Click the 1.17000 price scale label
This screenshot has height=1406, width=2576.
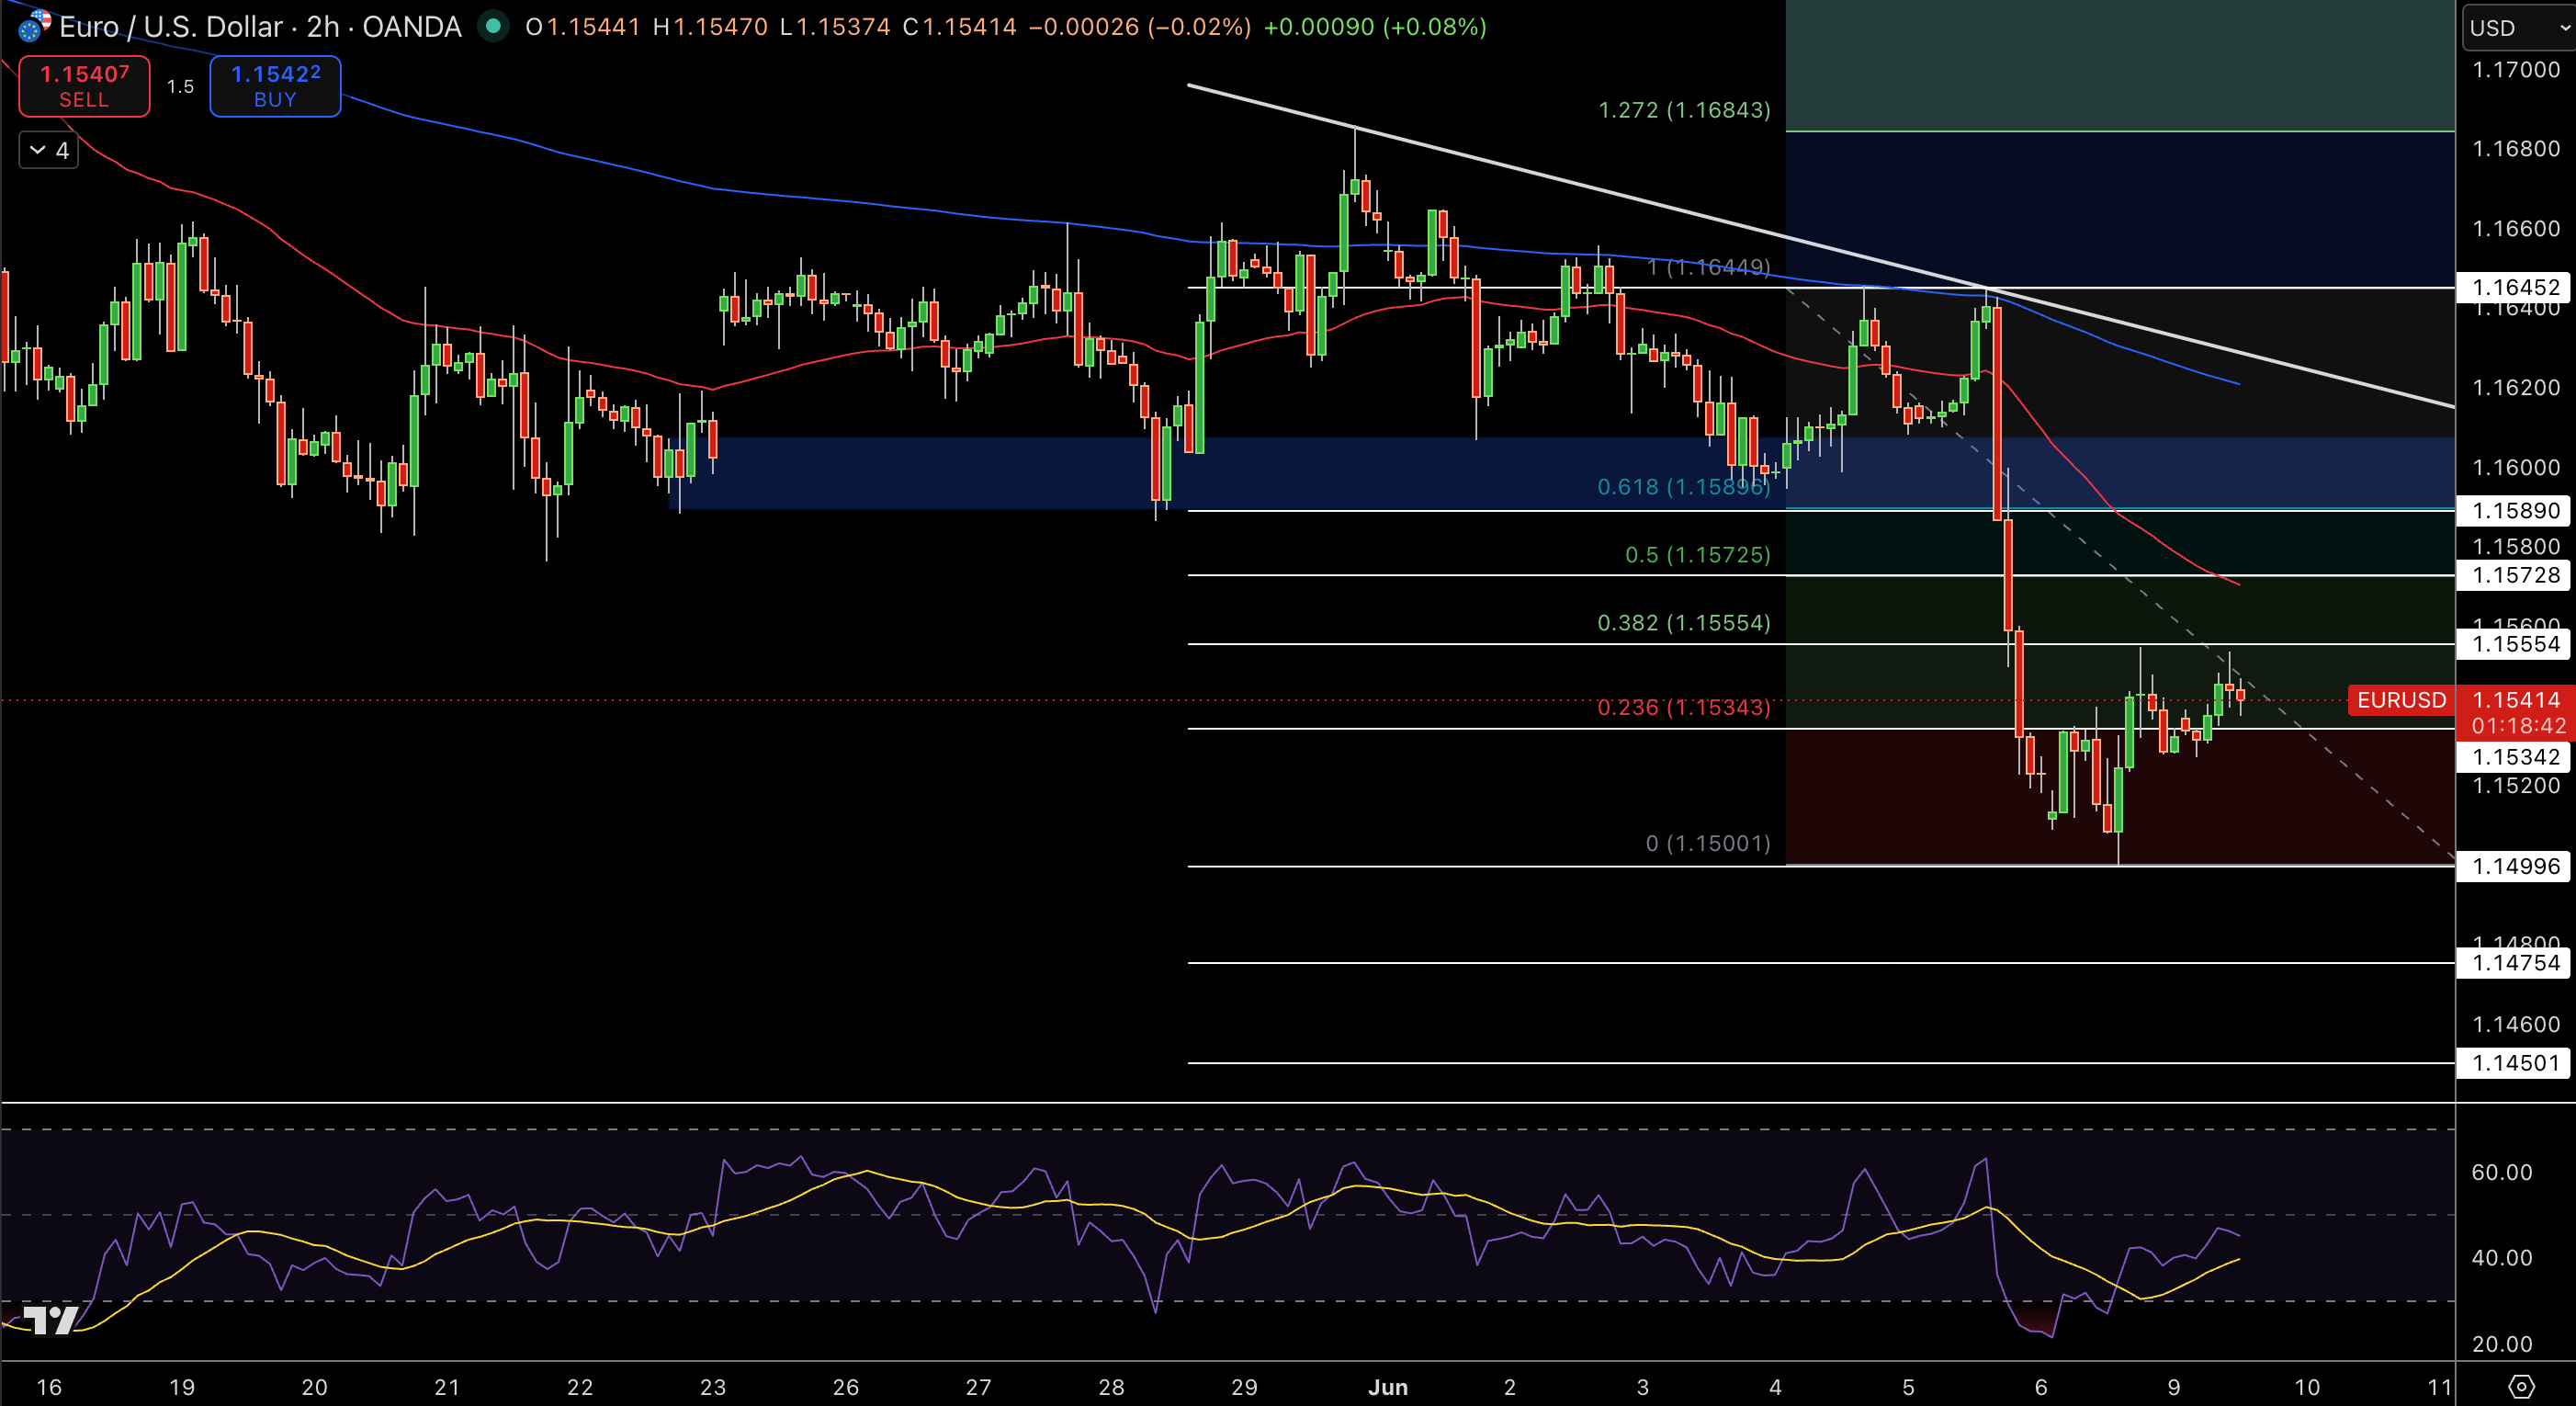point(2516,69)
